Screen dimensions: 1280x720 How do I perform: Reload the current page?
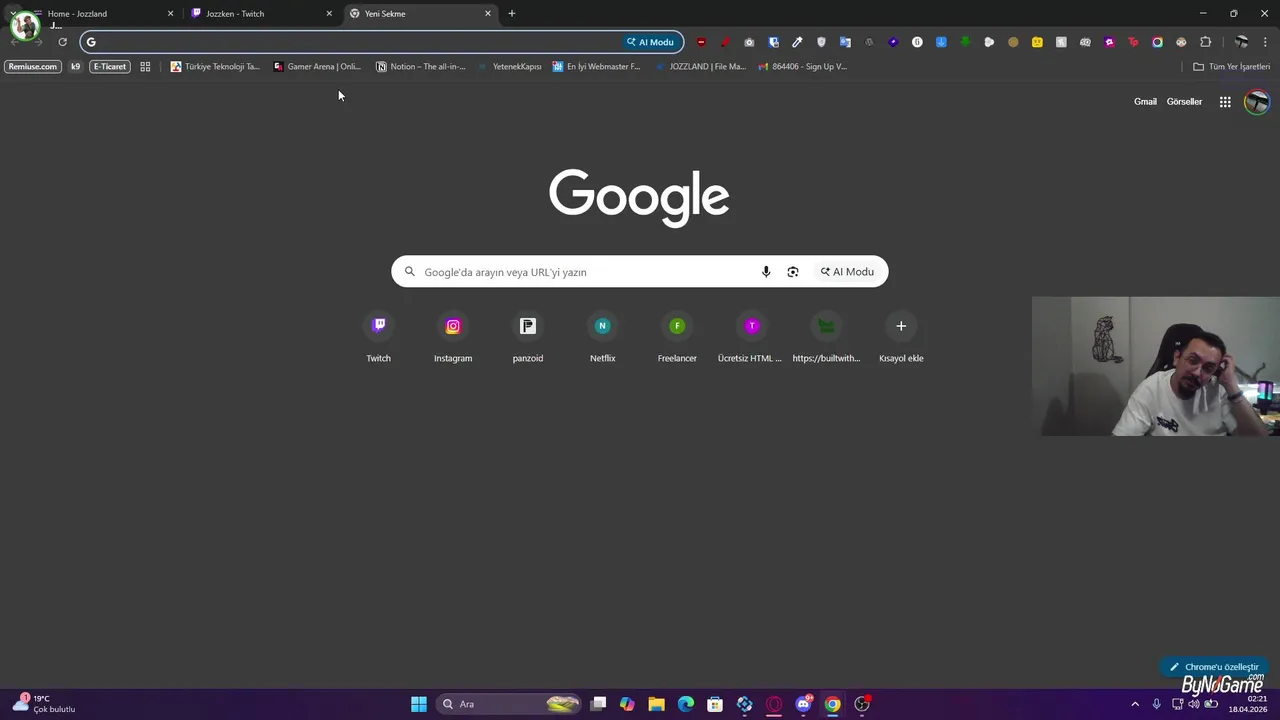[x=62, y=42]
